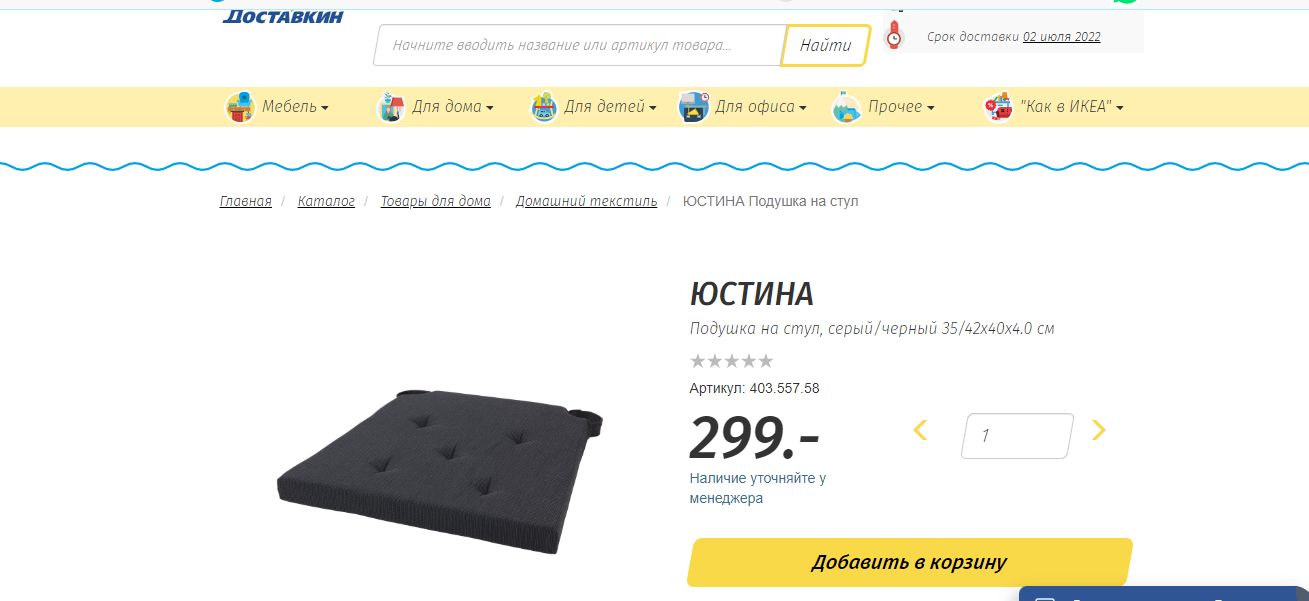Click the Мебель furniture category icon
This screenshot has width=1309, height=601.
click(x=240, y=107)
